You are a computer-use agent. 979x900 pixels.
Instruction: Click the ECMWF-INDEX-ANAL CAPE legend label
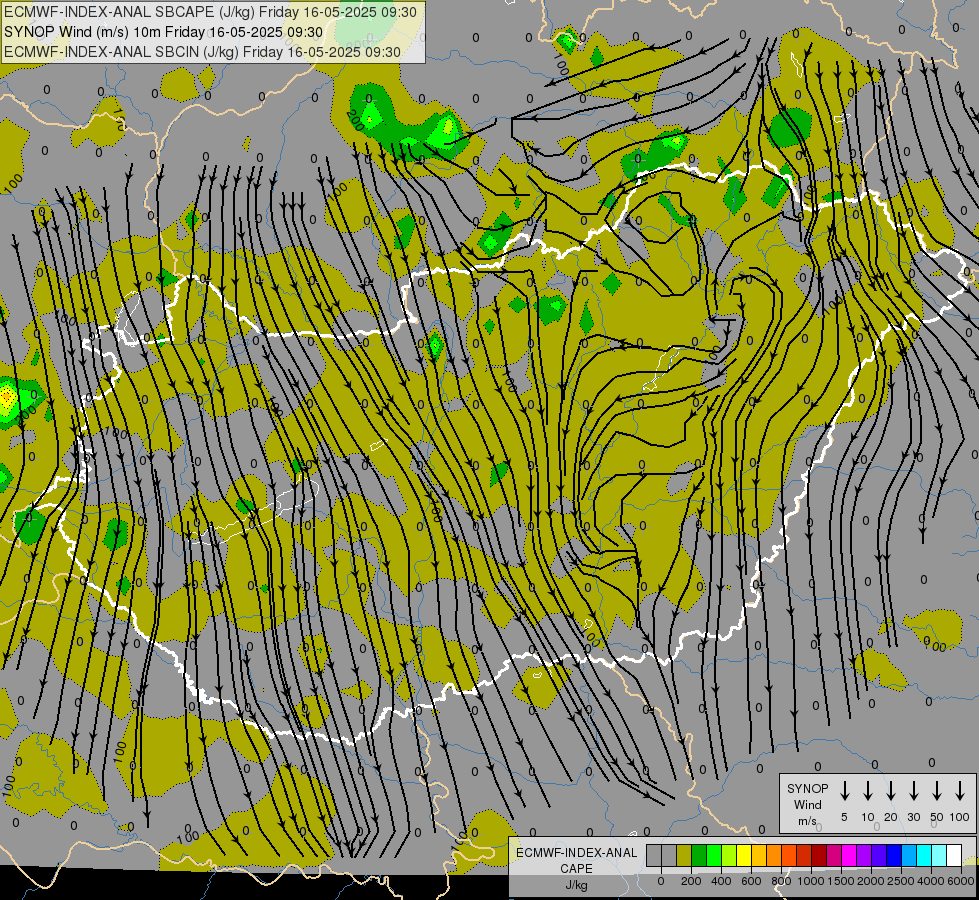[x=576, y=860]
